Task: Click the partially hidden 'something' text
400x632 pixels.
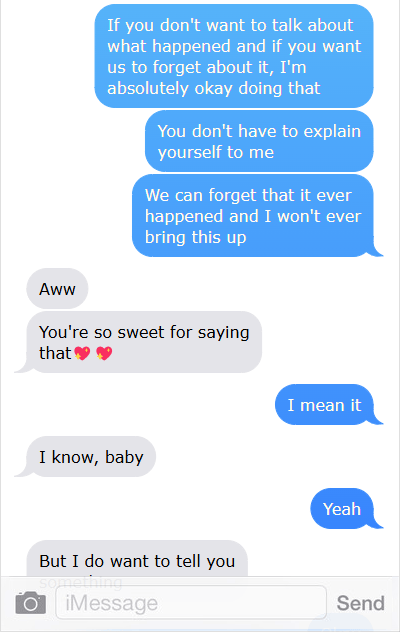Action: [81, 582]
